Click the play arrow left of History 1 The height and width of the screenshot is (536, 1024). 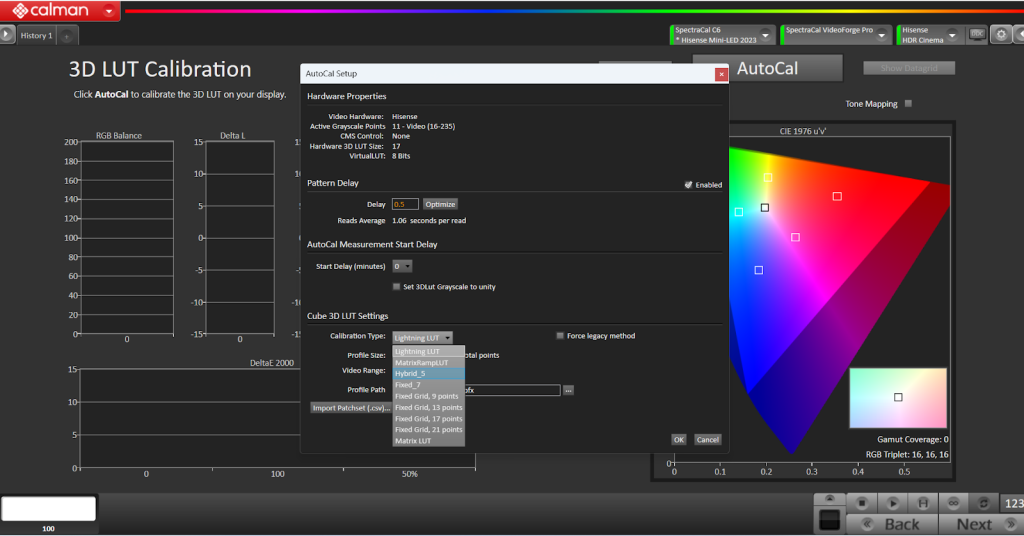pyautogui.click(x=7, y=35)
